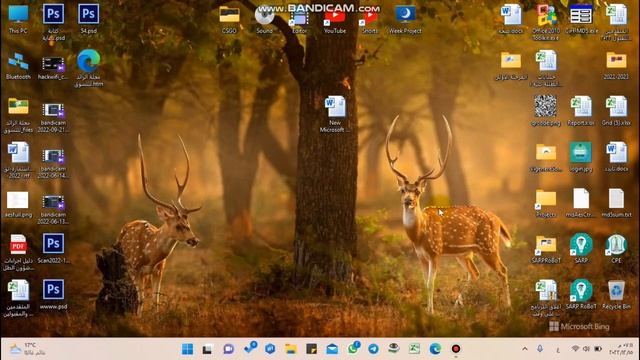Select the md5sum.txt file icon
This screenshot has width=640, height=360.
(616, 203)
